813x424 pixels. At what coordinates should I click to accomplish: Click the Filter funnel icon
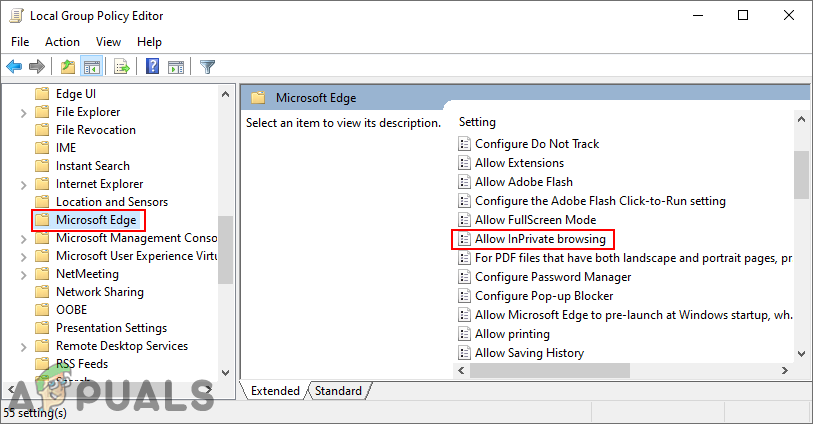click(x=207, y=67)
